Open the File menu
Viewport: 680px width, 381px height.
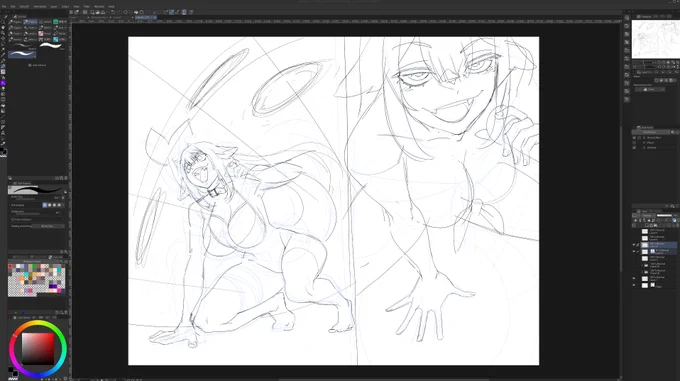(x=4, y=7)
